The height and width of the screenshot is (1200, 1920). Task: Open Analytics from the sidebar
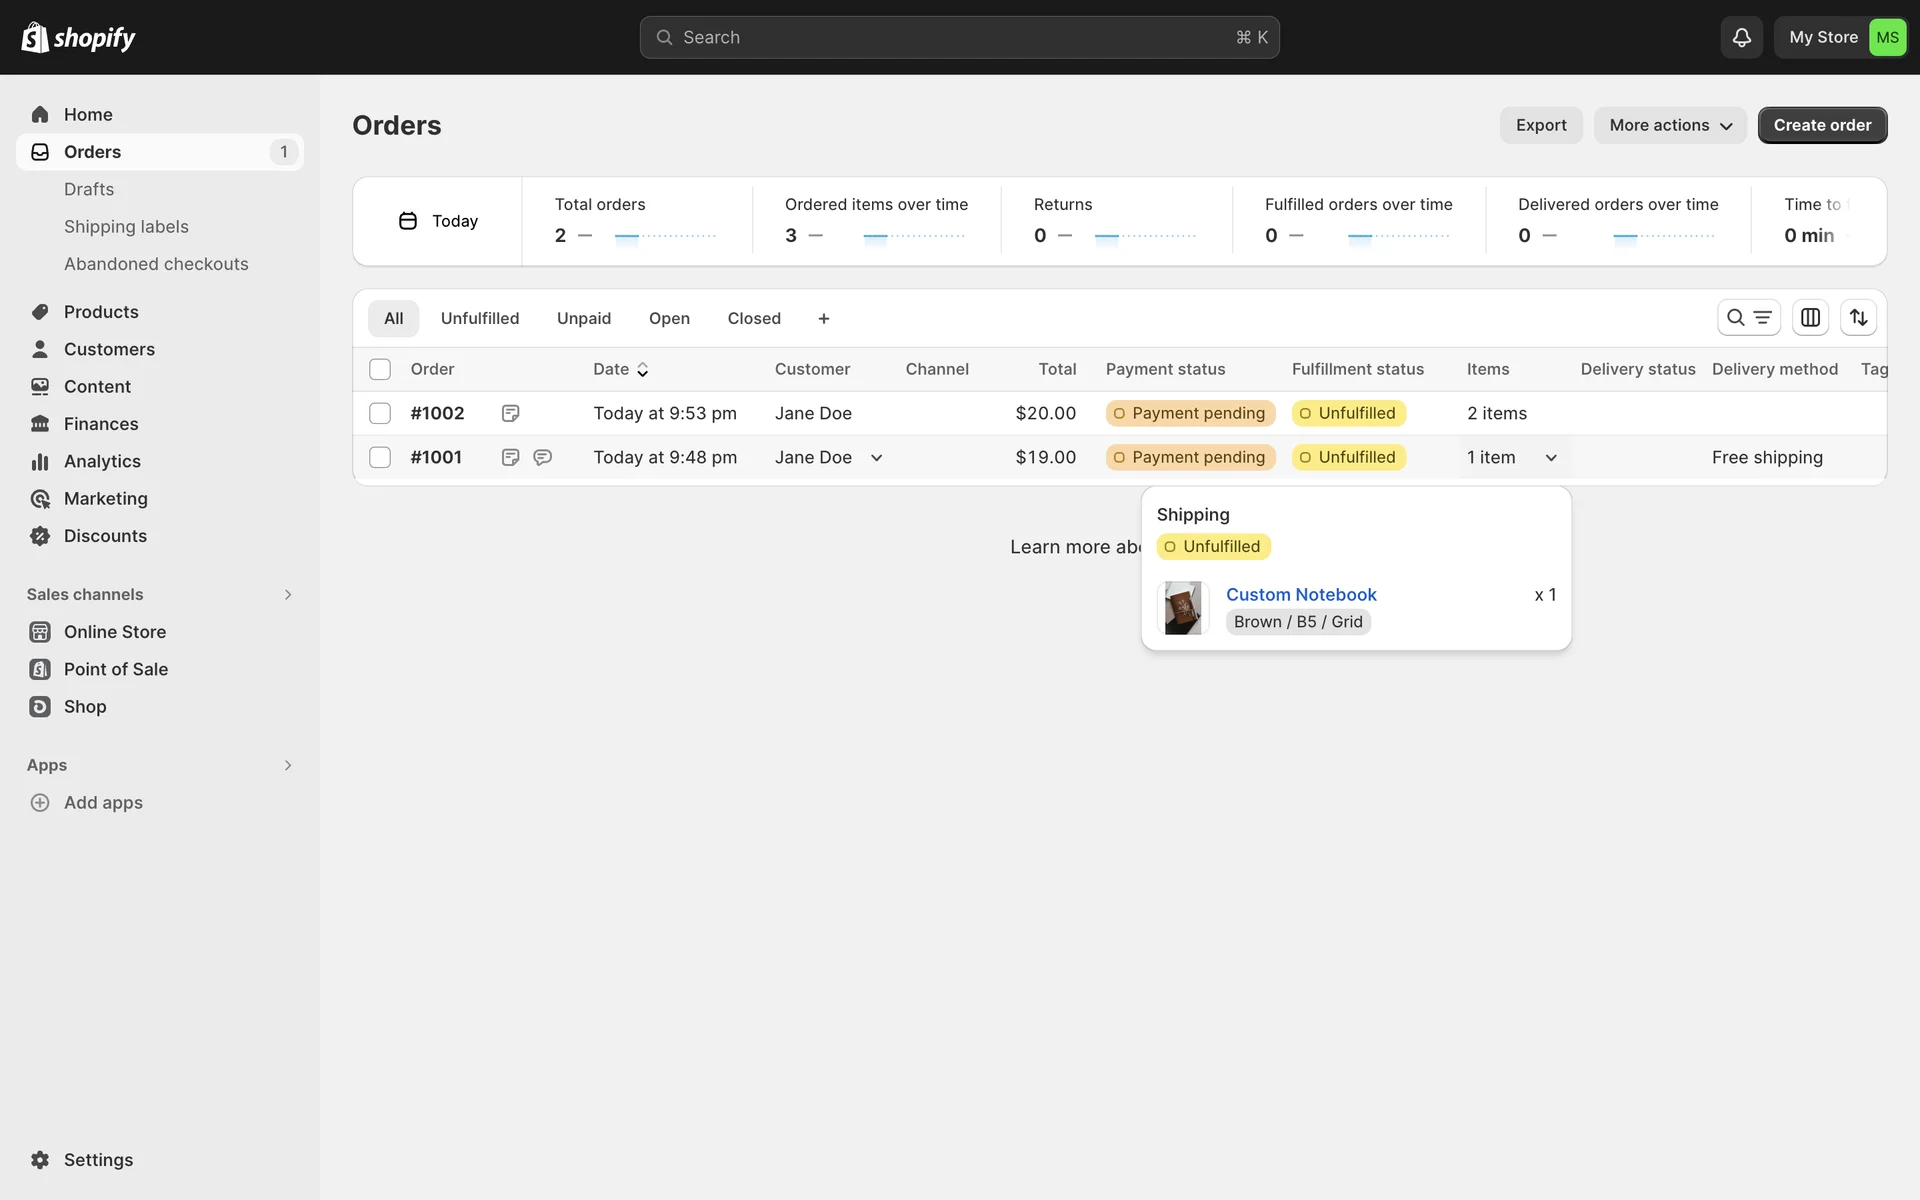[x=102, y=461]
